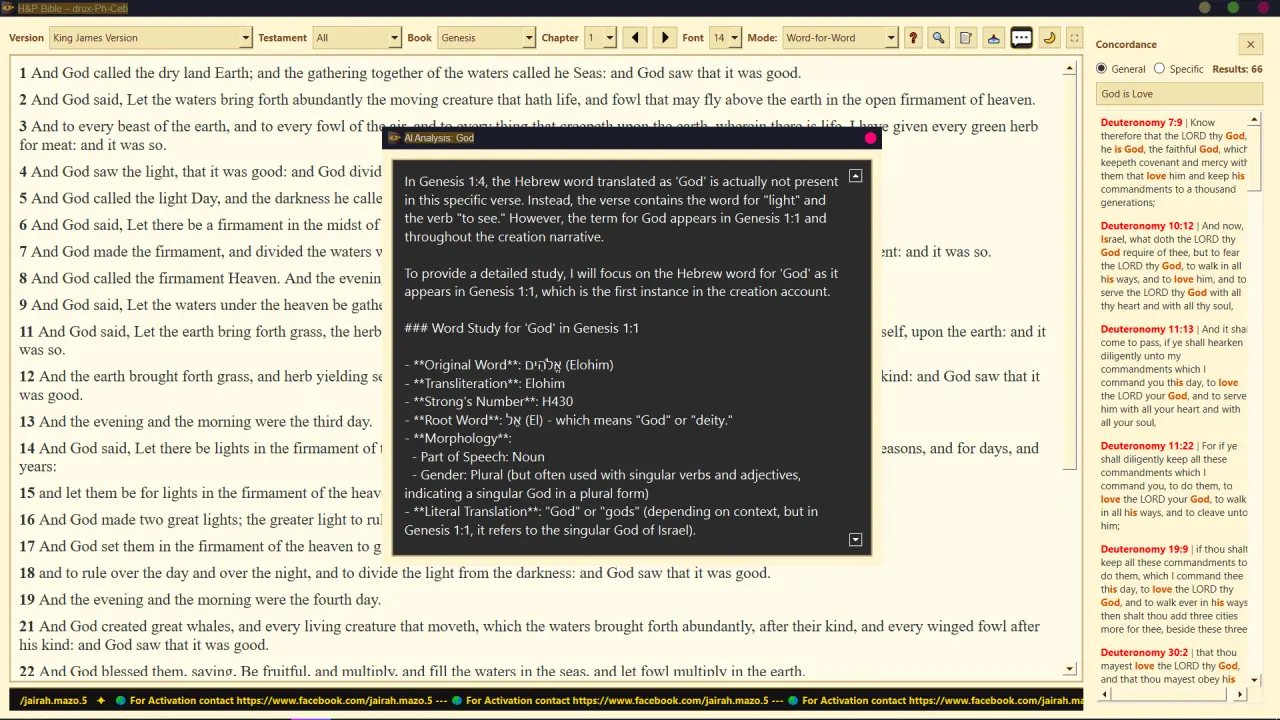Select the Specific concordance radio button
The height and width of the screenshot is (720, 1280).
click(x=1159, y=69)
